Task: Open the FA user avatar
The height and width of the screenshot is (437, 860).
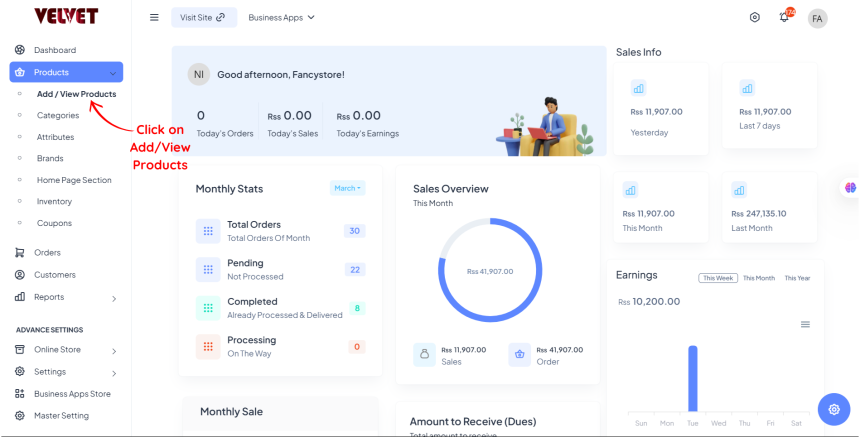Action: (x=818, y=18)
